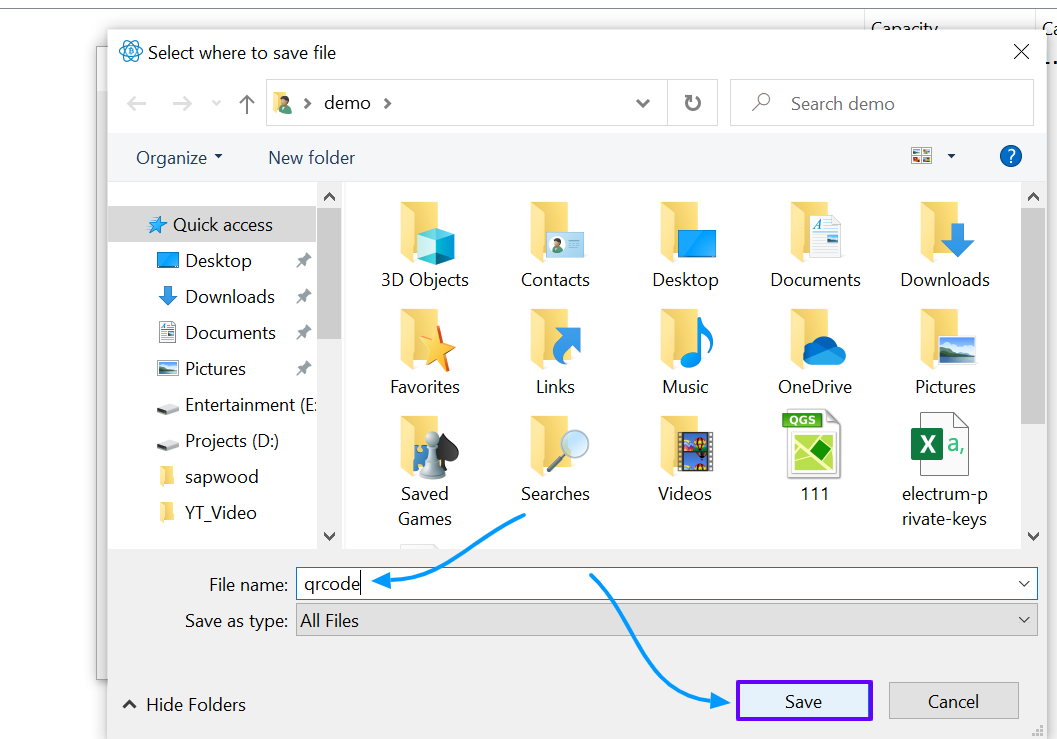Refresh the demo folder listing
Viewport: 1057px width, 739px height.
(692, 103)
